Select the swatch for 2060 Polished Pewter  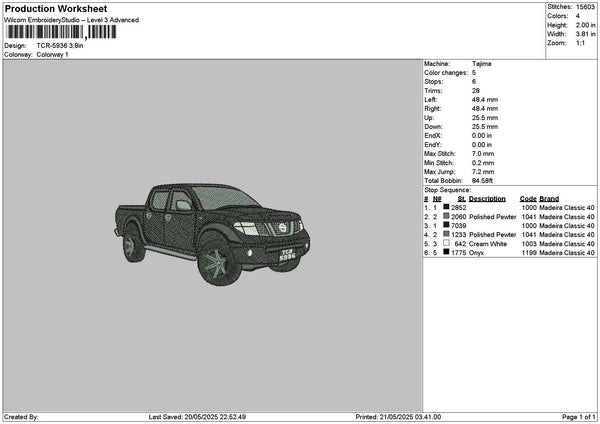click(x=446, y=216)
